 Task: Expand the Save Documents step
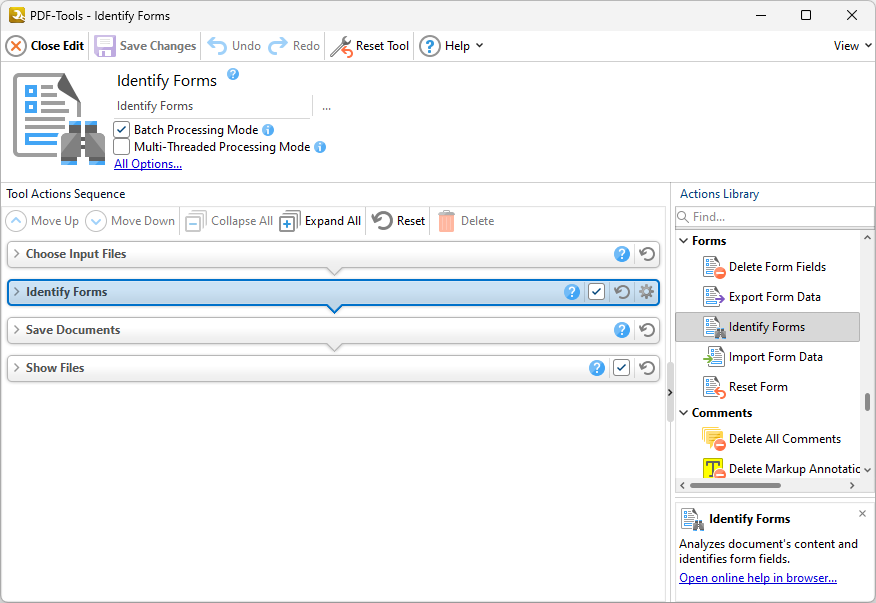coord(16,330)
